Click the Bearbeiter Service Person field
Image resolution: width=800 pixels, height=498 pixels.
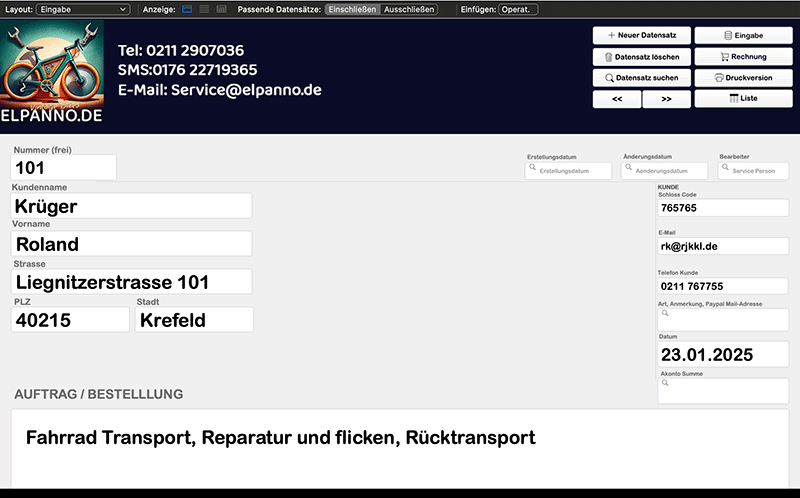753,171
